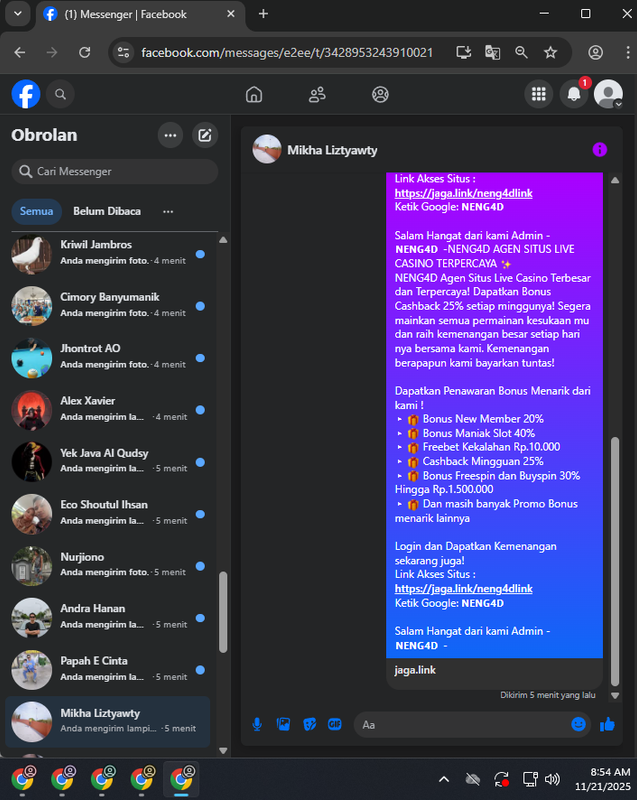637x800 pixels.
Task: Open Mikha Liztyawty profile from chat header
Action: (x=315, y=149)
